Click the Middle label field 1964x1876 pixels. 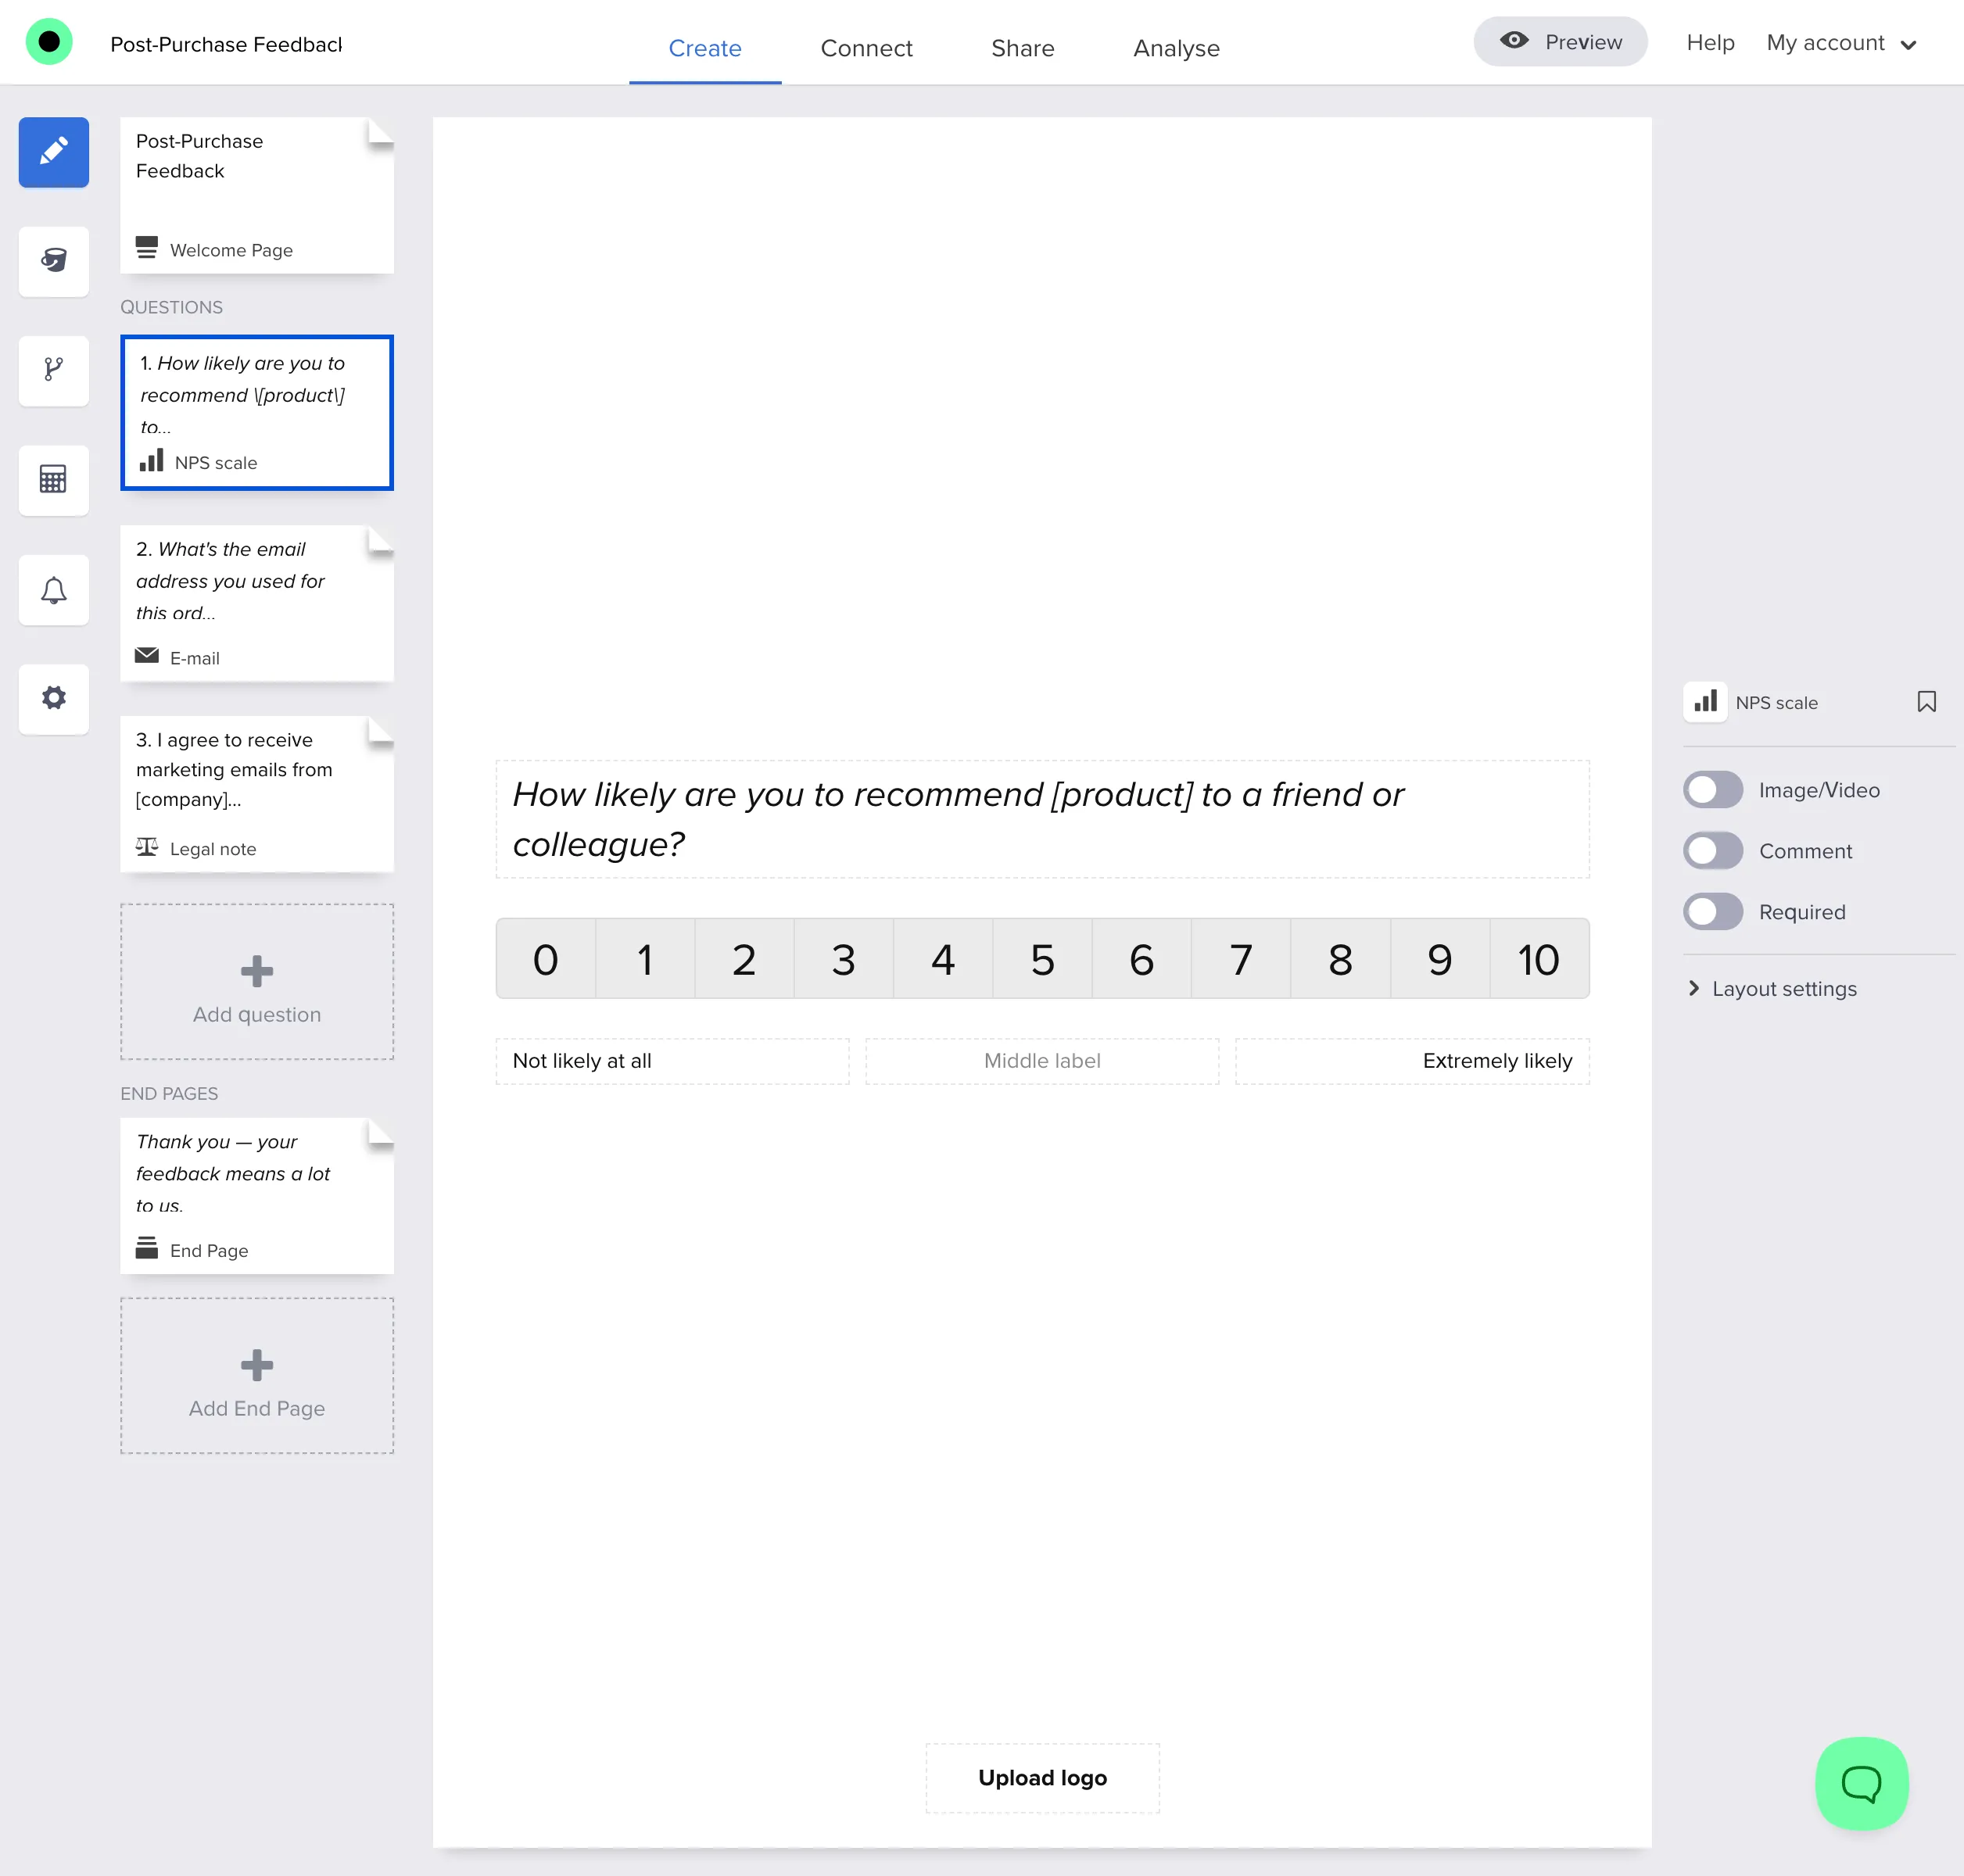click(x=1042, y=1061)
